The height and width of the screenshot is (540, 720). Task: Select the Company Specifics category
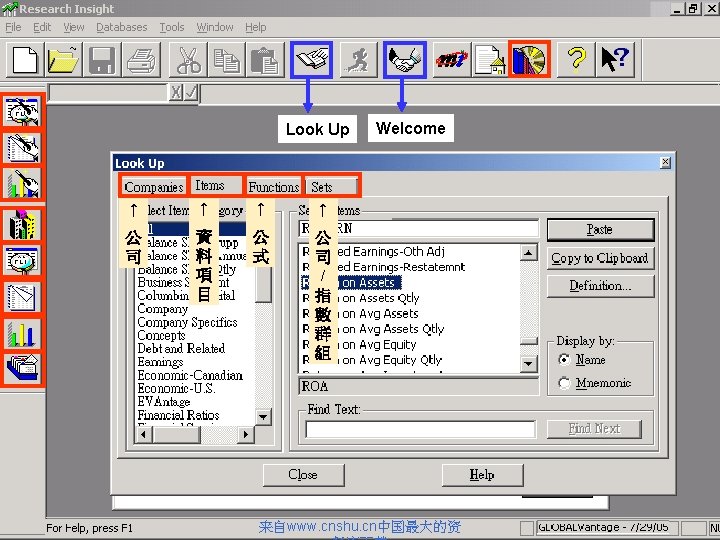pyautogui.click(x=187, y=322)
